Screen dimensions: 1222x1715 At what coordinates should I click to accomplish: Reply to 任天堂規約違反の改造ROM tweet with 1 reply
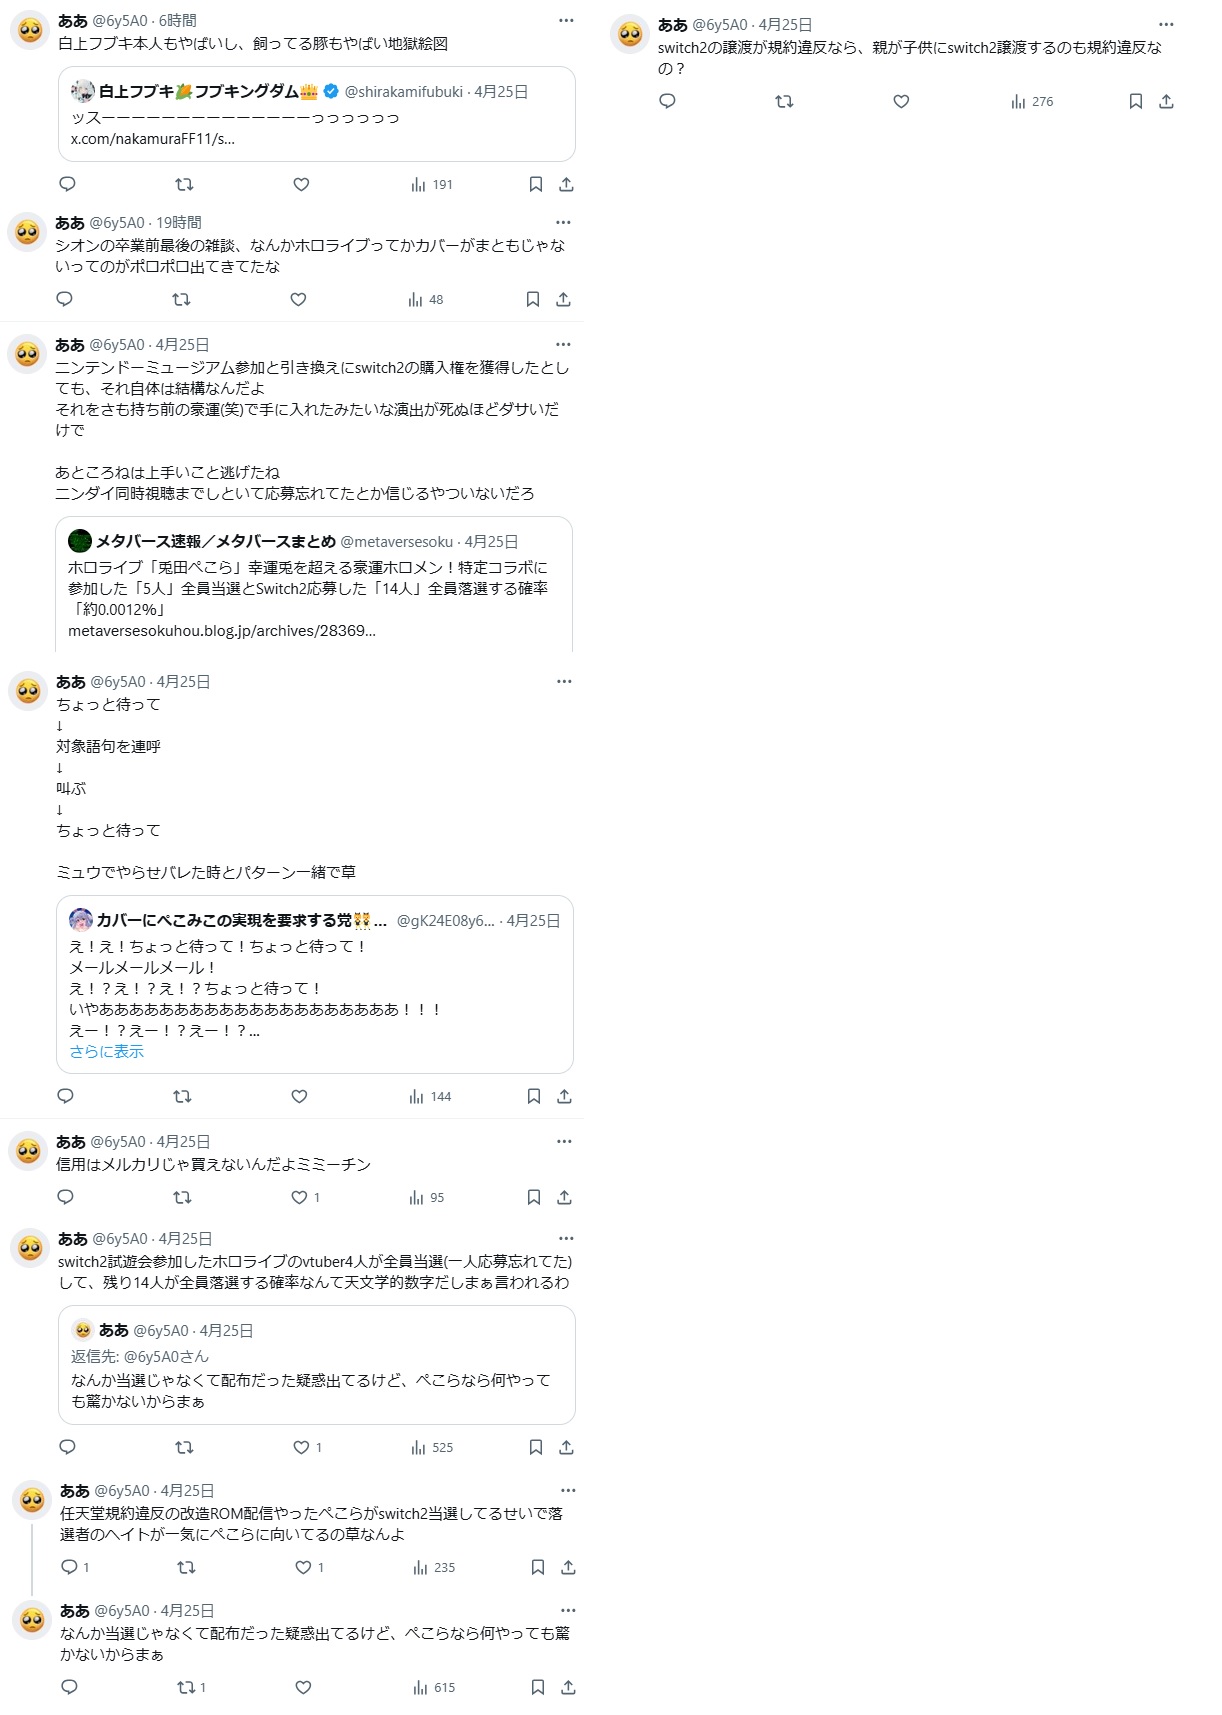75,1567
